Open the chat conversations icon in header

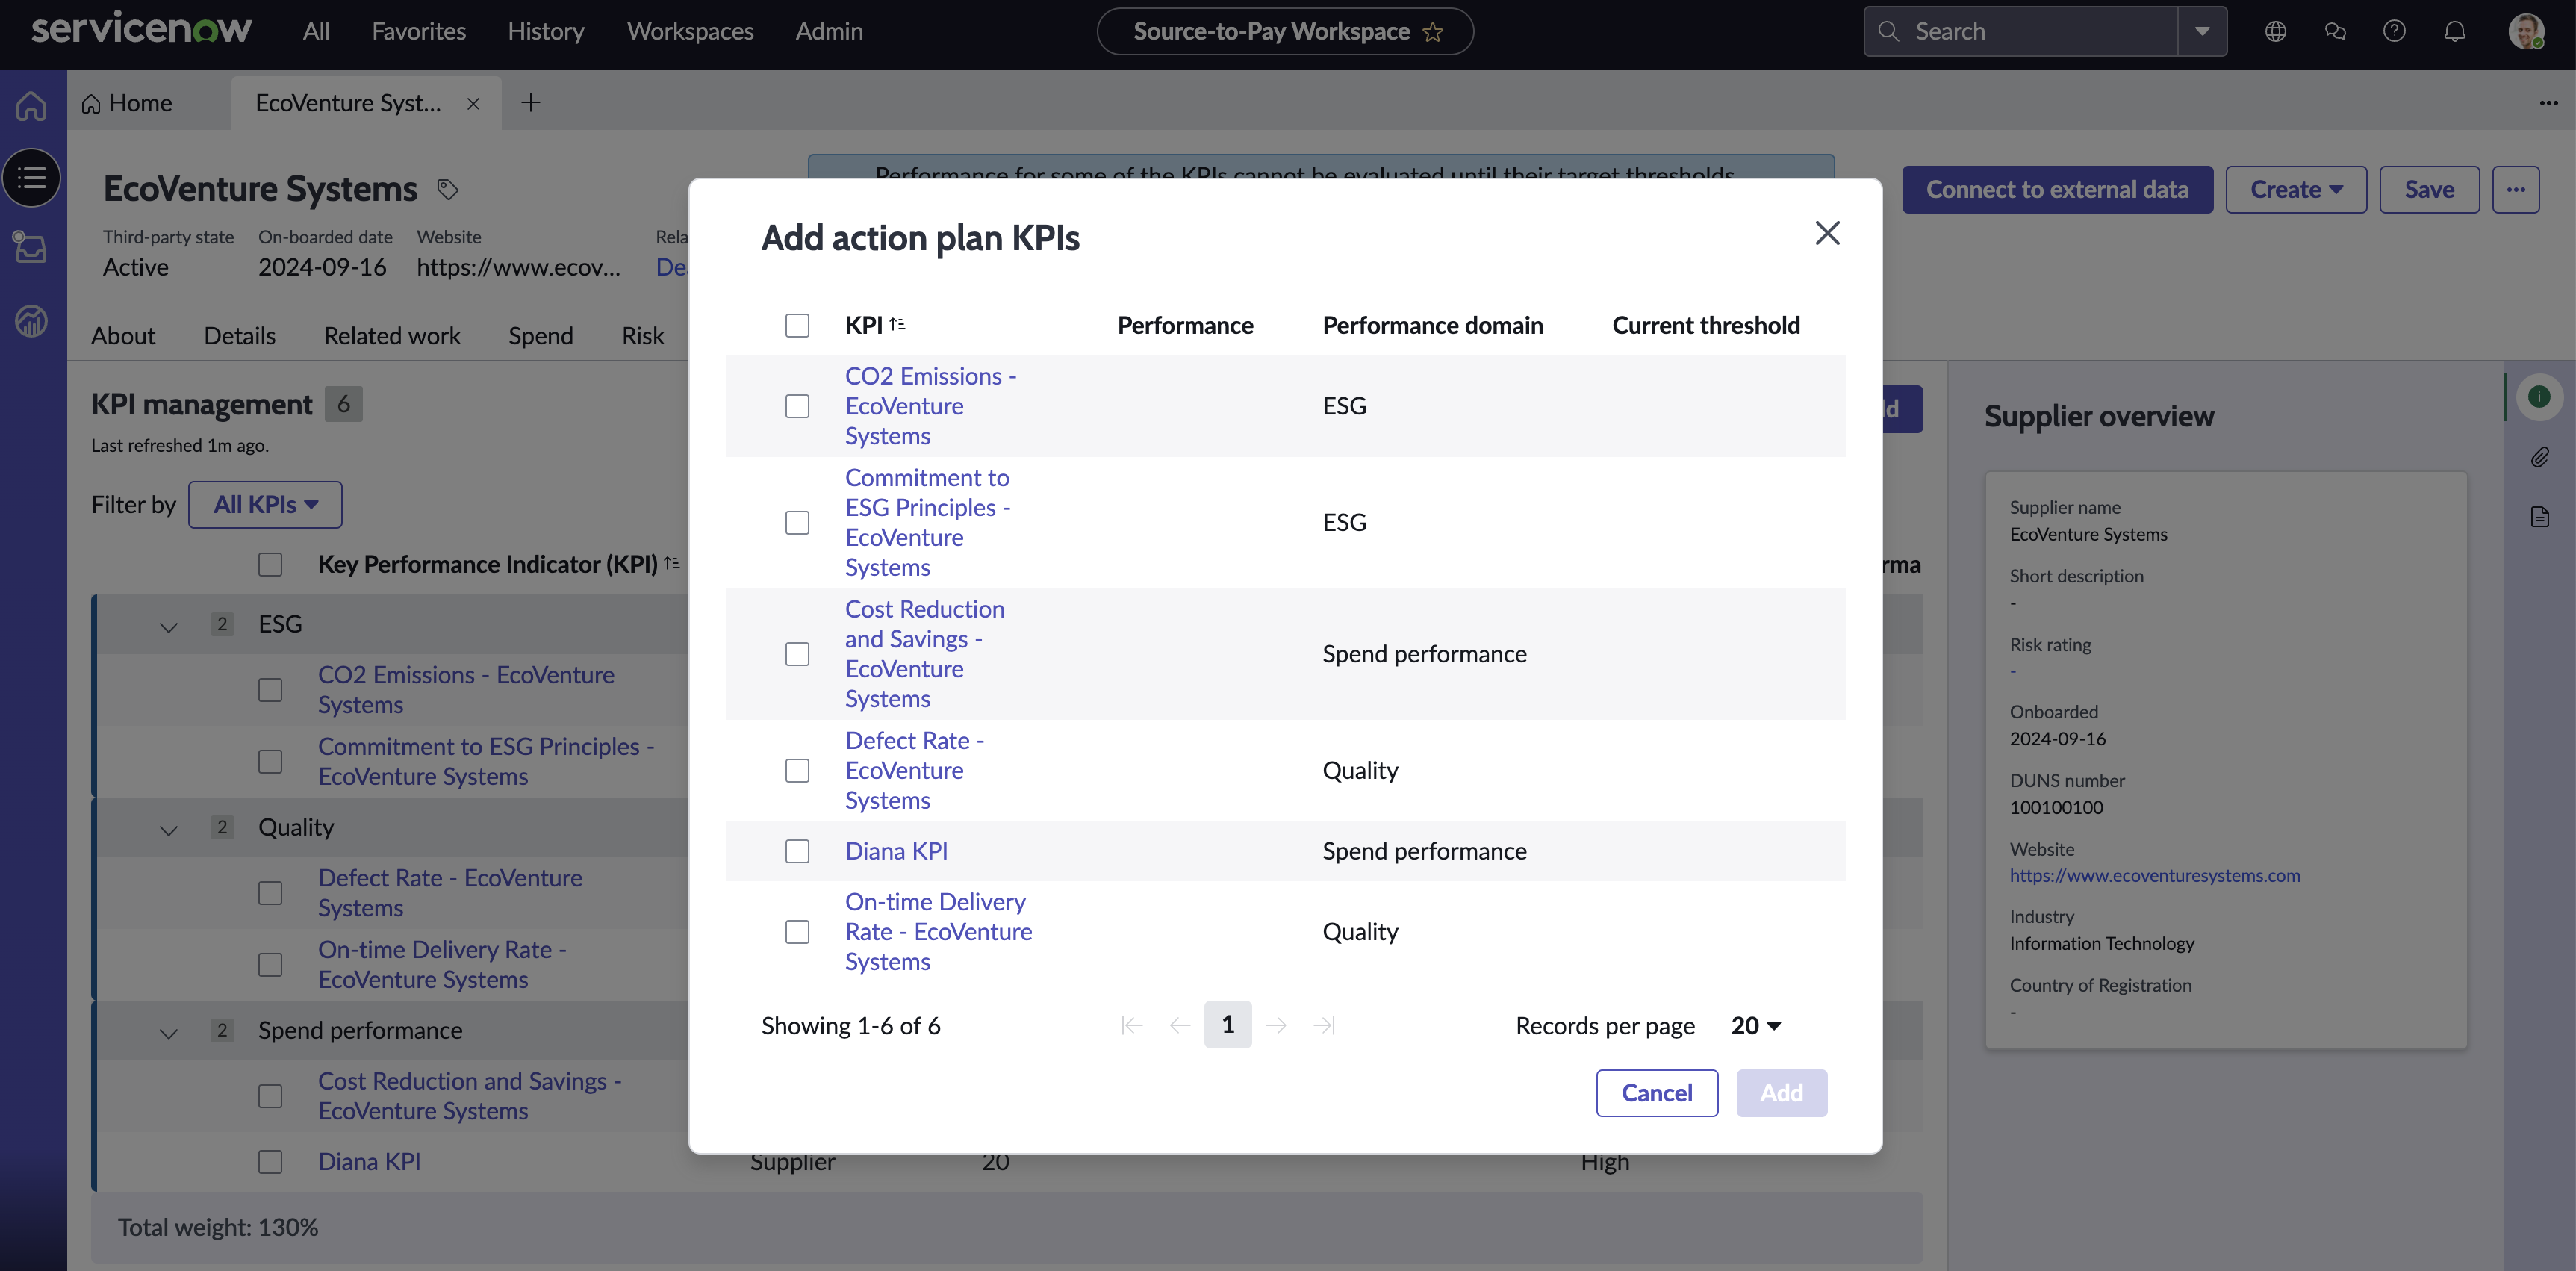pyautogui.click(x=2335, y=31)
